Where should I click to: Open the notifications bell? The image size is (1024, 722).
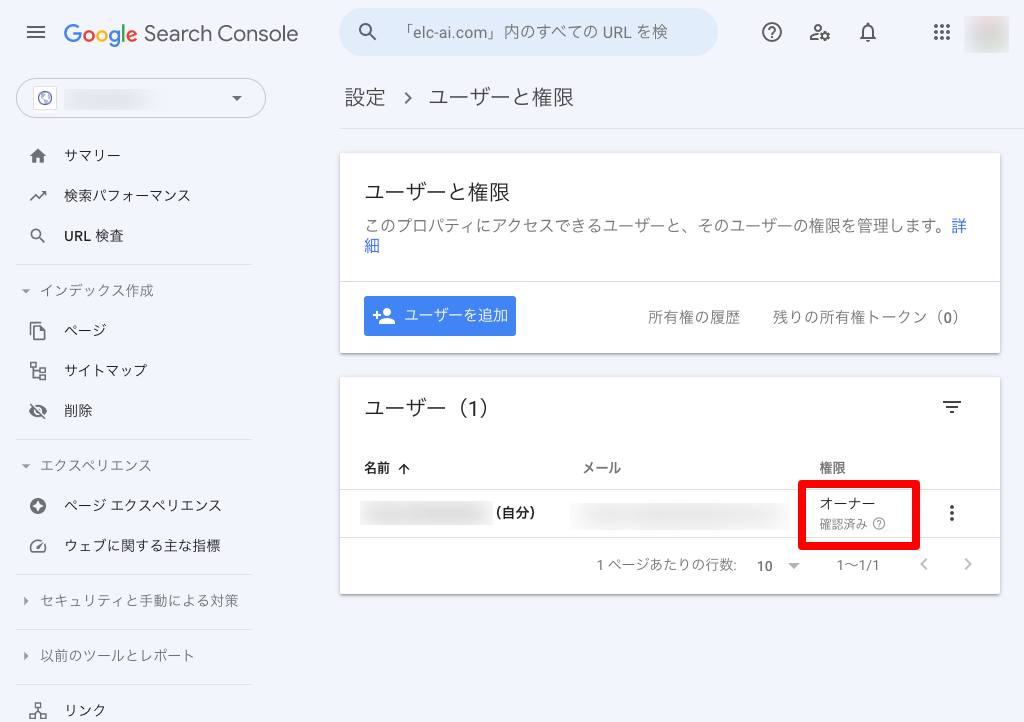pyautogui.click(x=868, y=33)
